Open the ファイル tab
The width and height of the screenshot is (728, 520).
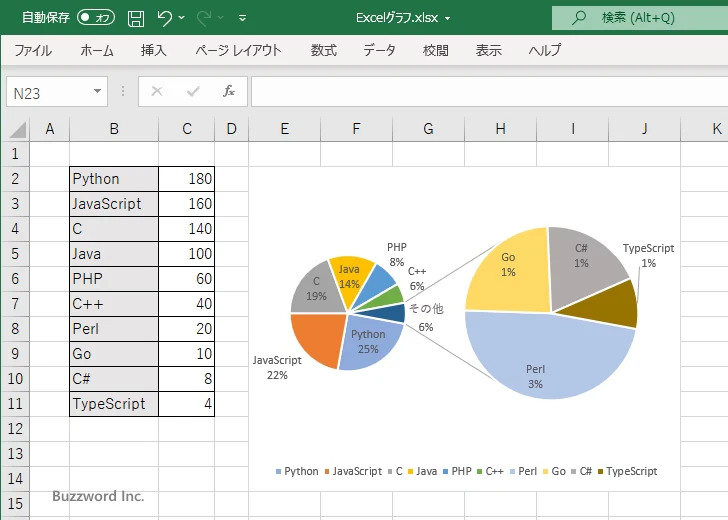tap(33, 50)
